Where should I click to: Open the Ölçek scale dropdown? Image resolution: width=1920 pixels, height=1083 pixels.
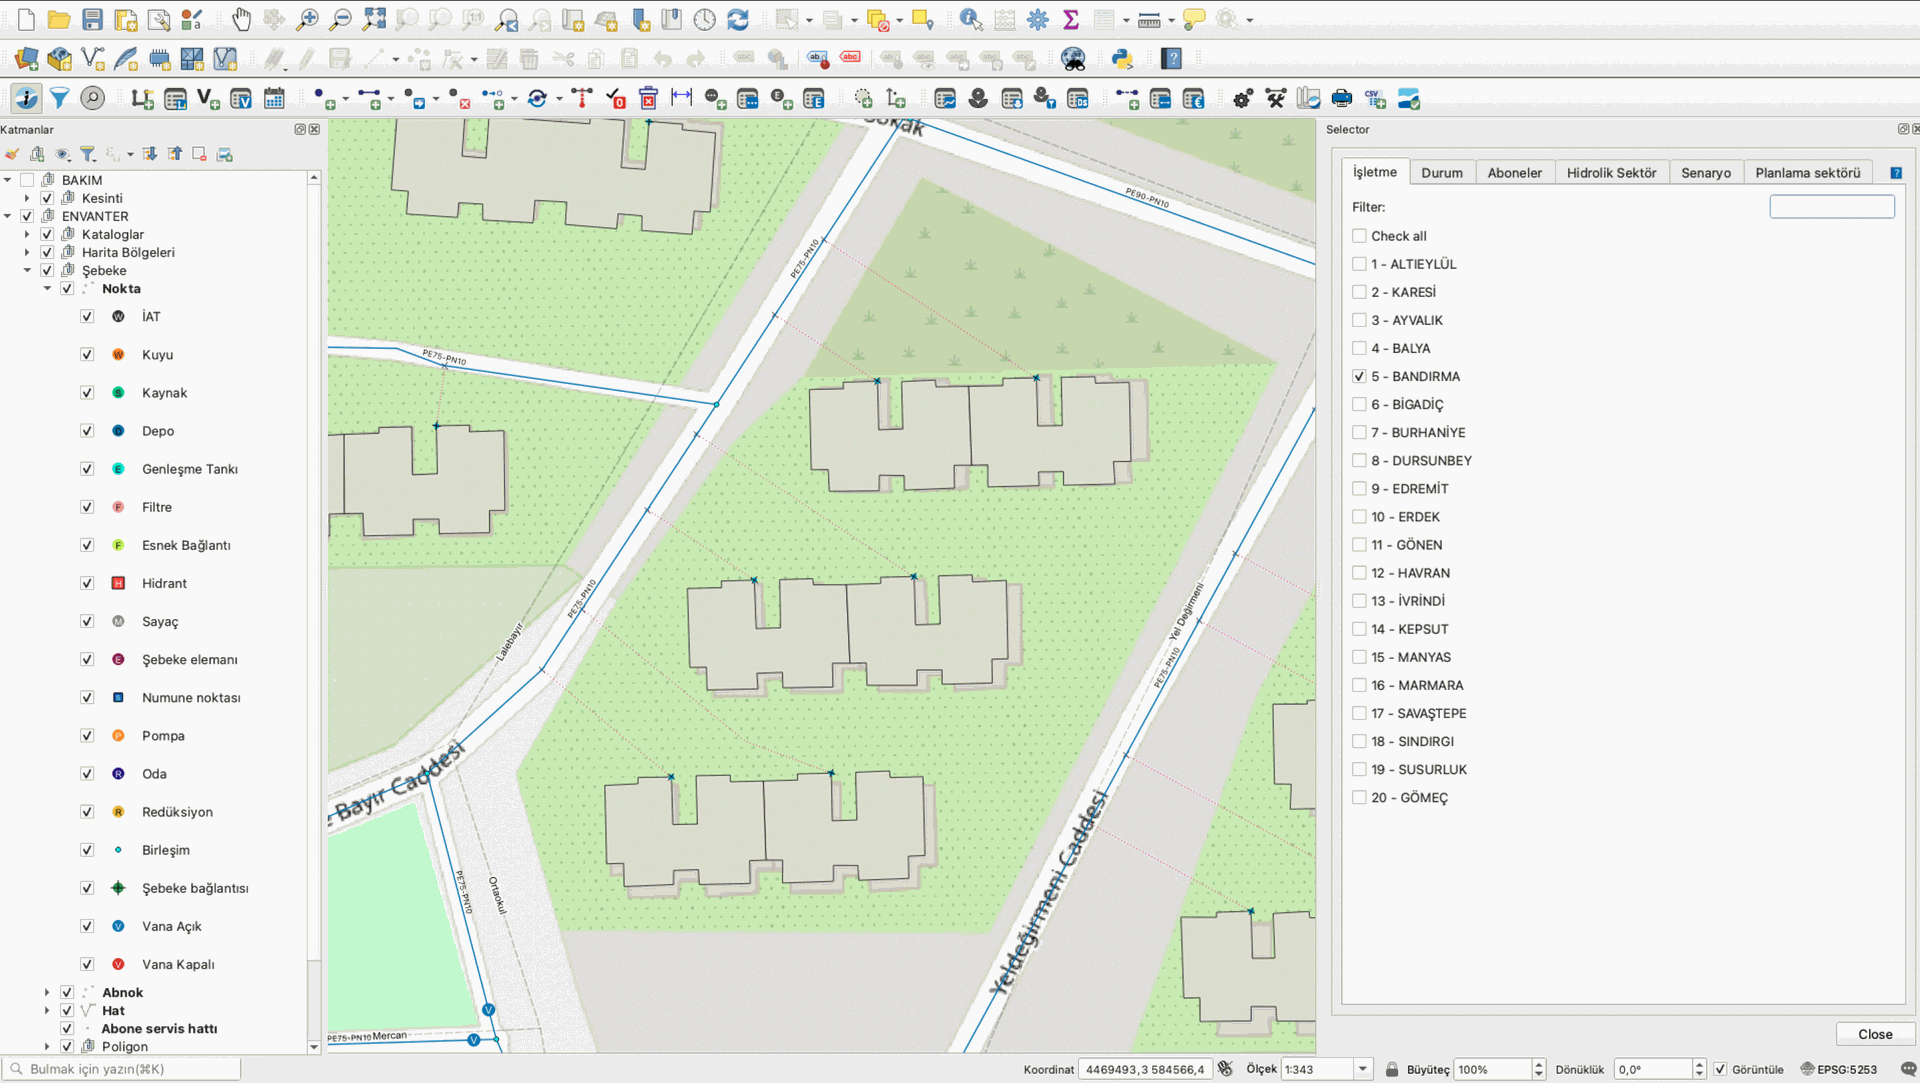1362,1069
